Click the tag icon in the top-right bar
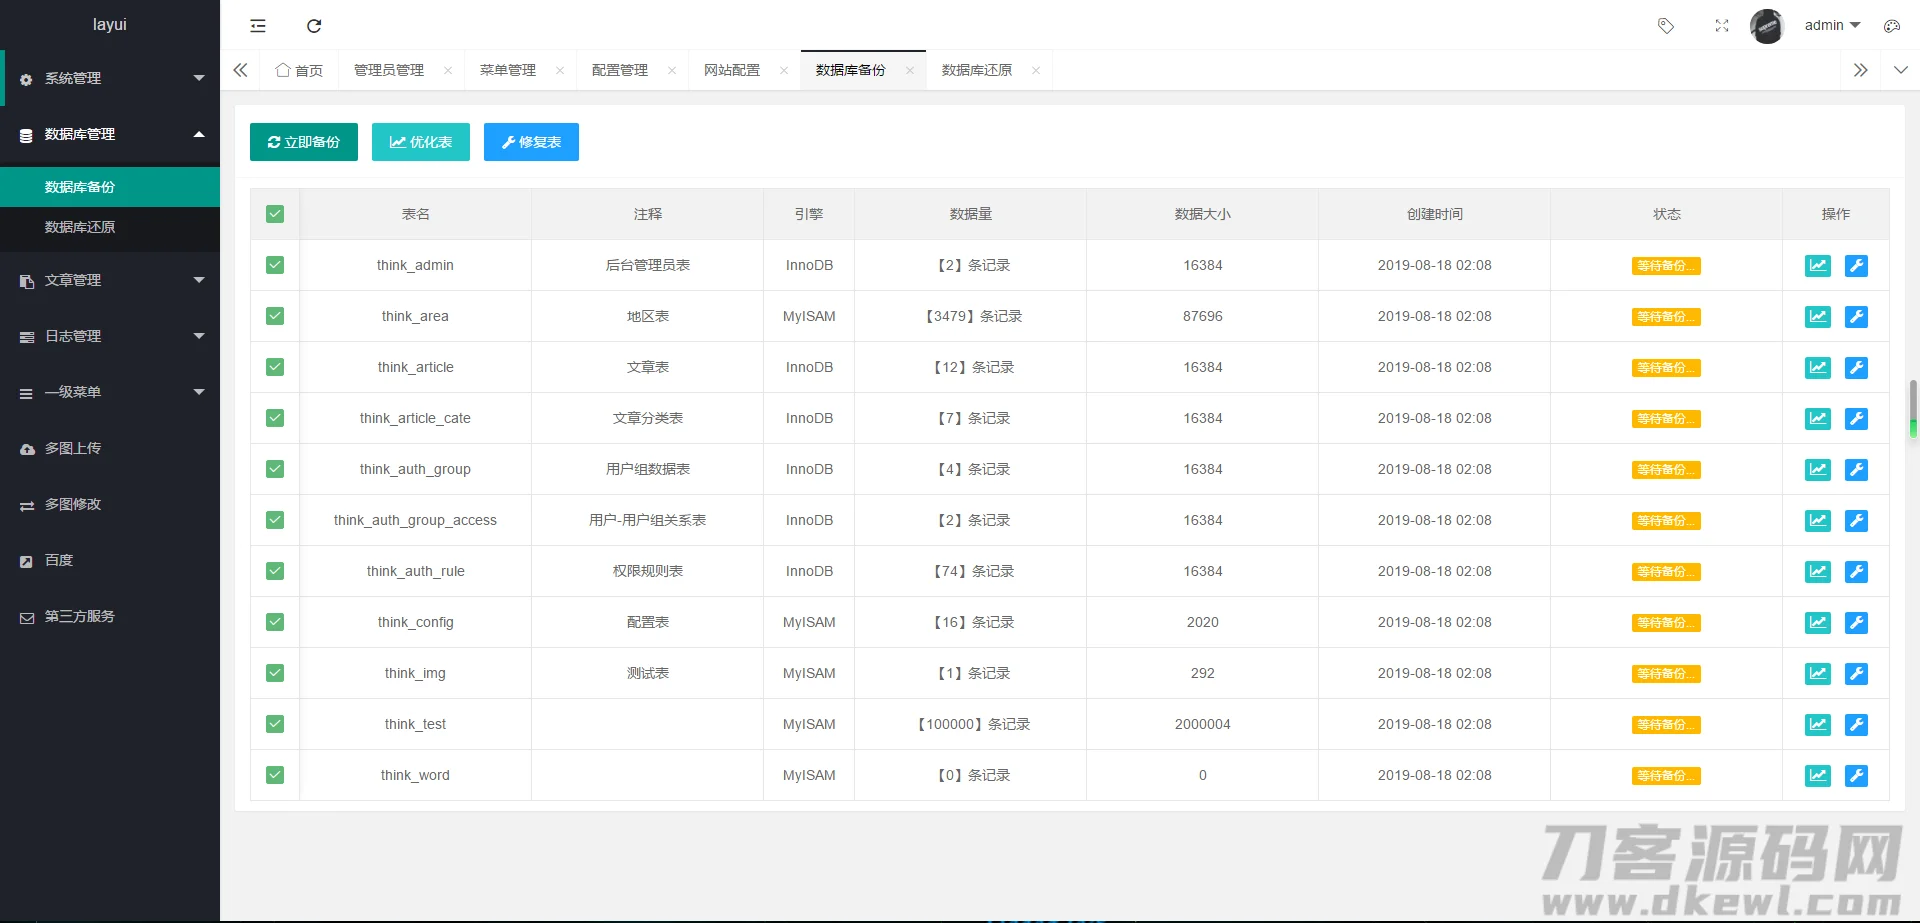The width and height of the screenshot is (1920, 923). click(x=1666, y=26)
